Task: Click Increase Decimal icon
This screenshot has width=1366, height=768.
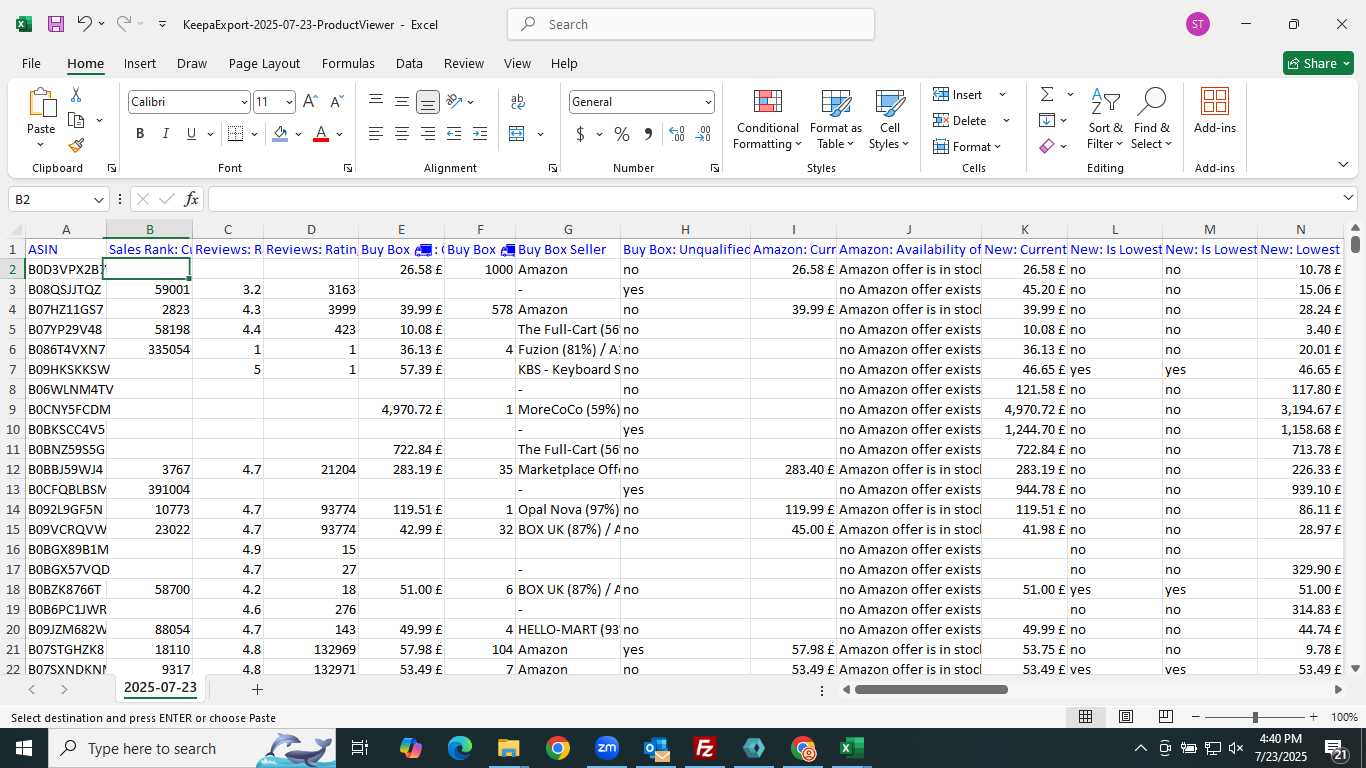Action: coord(677,134)
